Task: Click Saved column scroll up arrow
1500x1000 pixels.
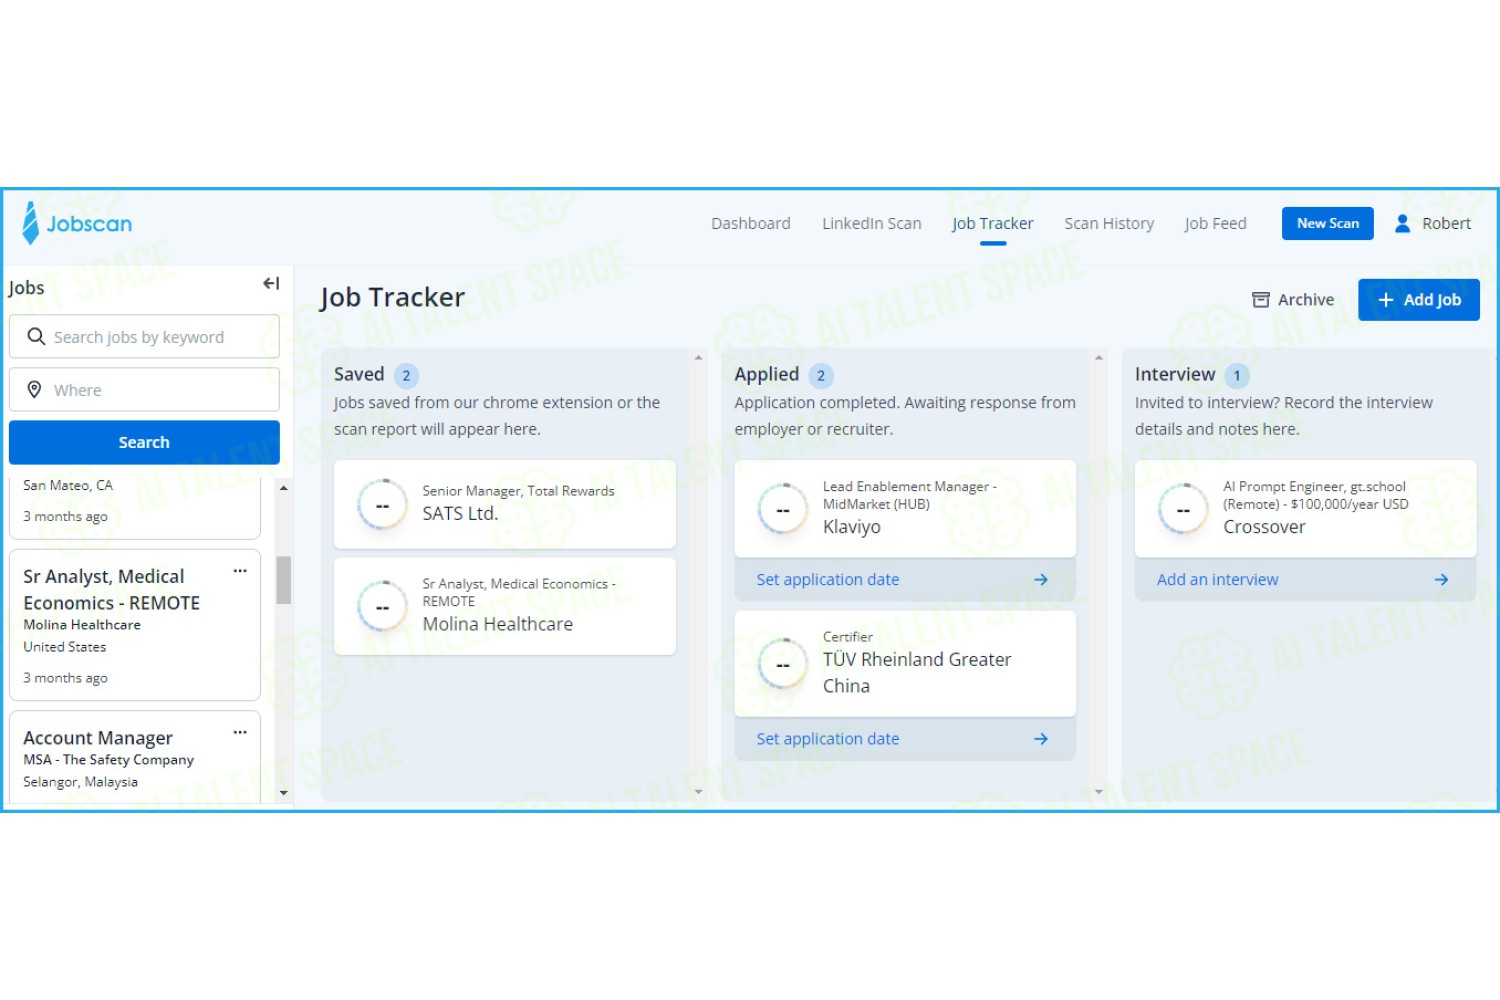Action: click(x=698, y=357)
